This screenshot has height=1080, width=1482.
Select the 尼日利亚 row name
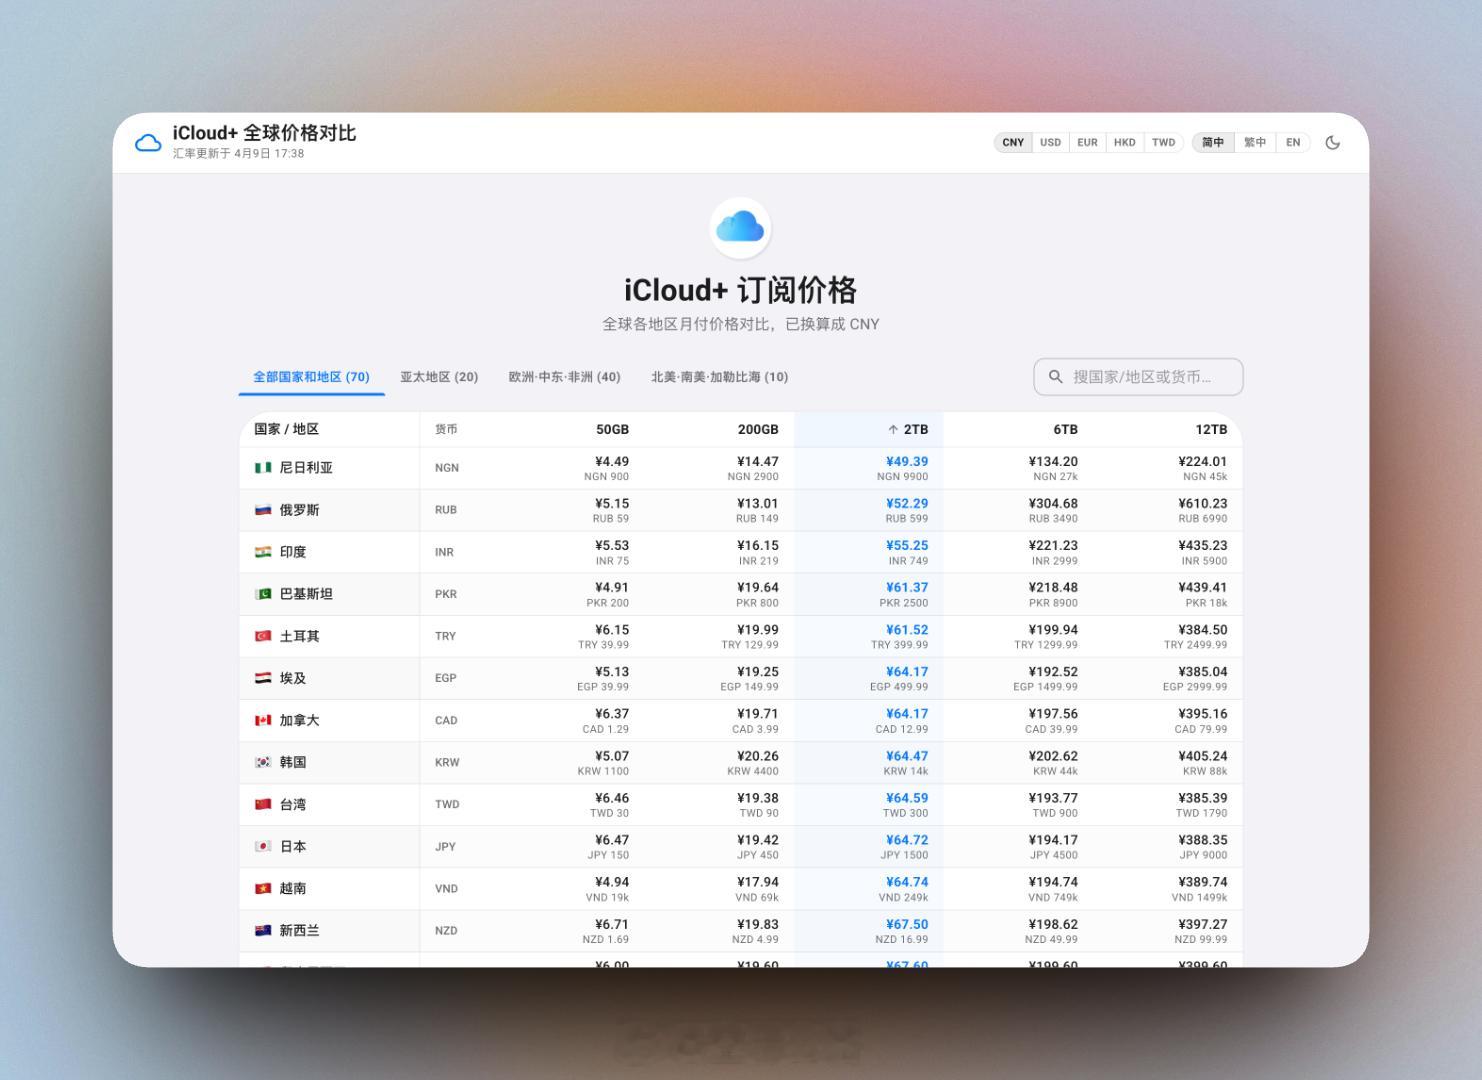(x=306, y=467)
